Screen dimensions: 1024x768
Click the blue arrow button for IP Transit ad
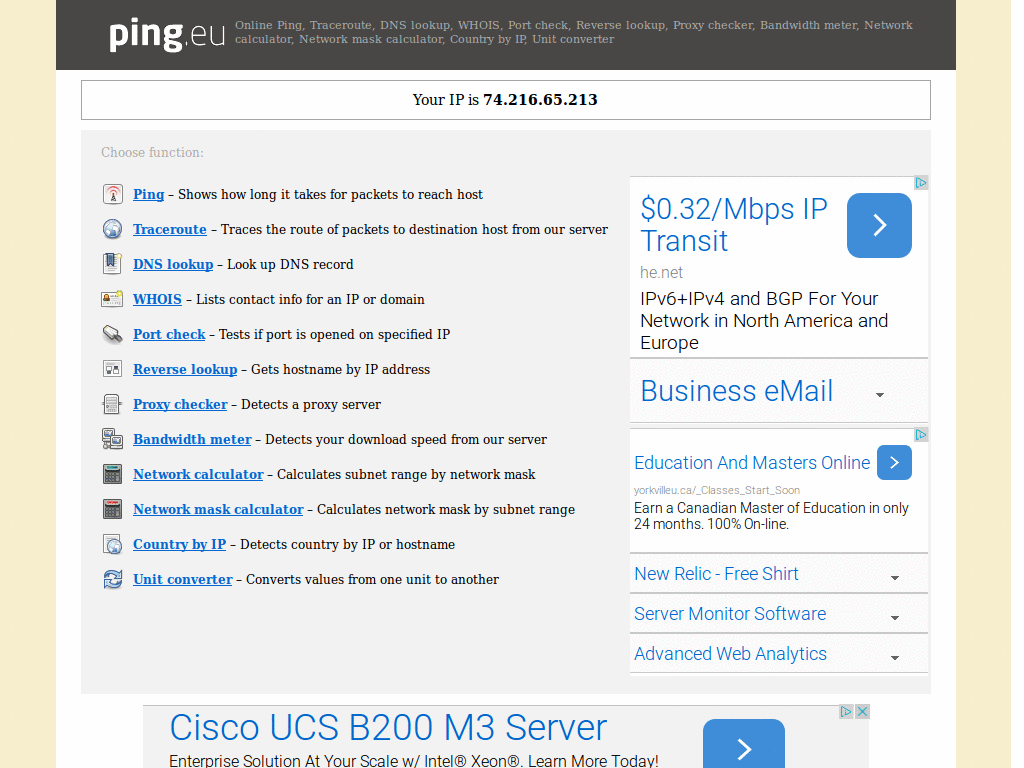(879, 225)
